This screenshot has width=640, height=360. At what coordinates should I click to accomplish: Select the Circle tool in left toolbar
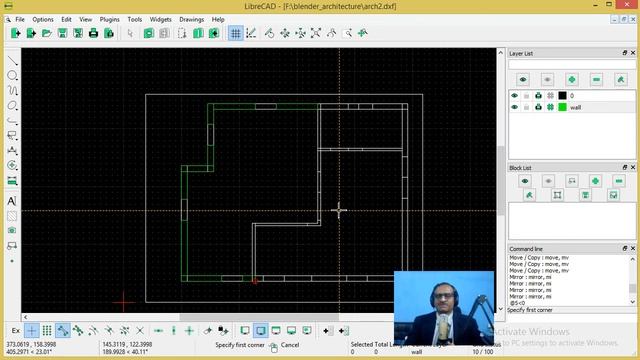click(12, 76)
